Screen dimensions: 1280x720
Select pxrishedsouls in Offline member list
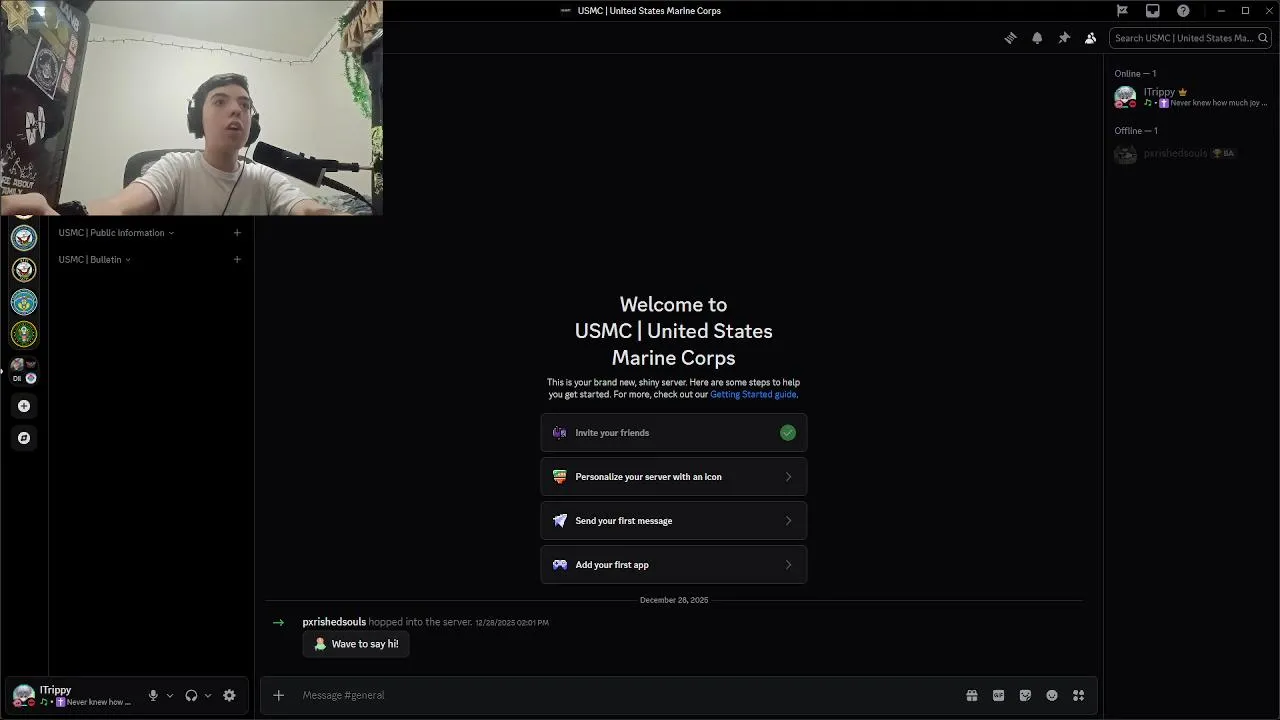(1191, 154)
